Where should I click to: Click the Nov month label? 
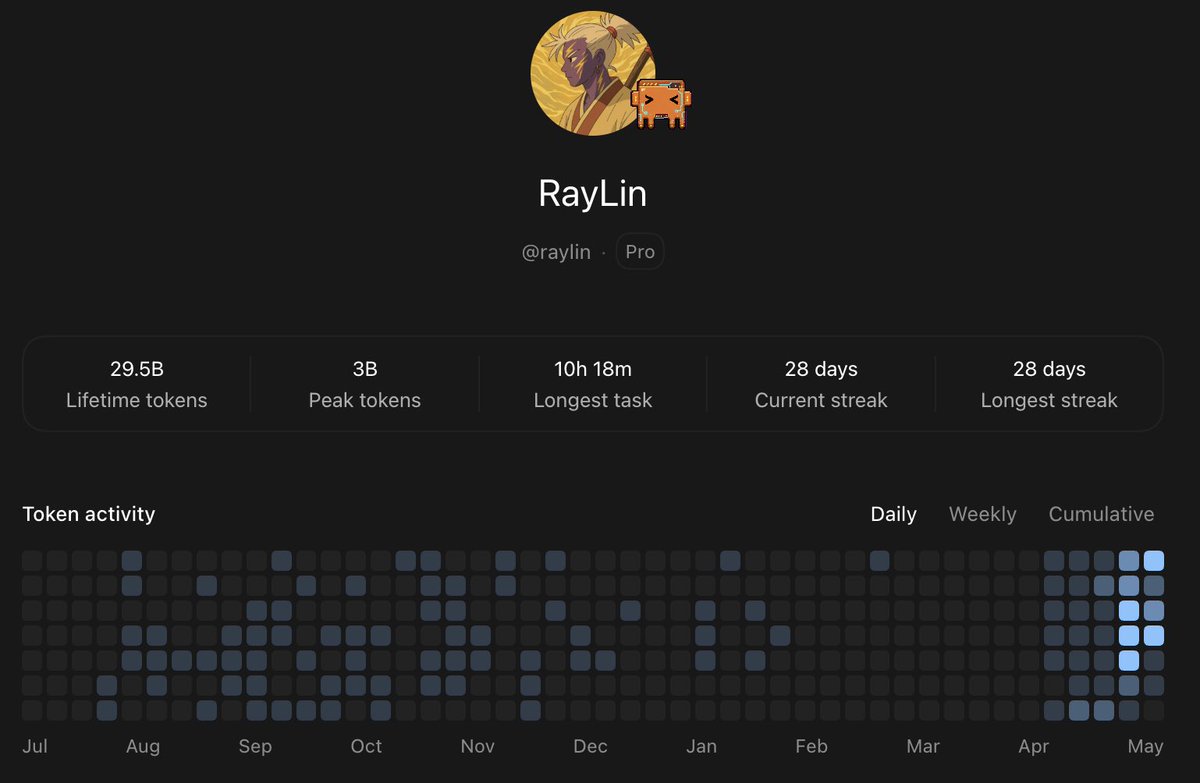coord(478,746)
